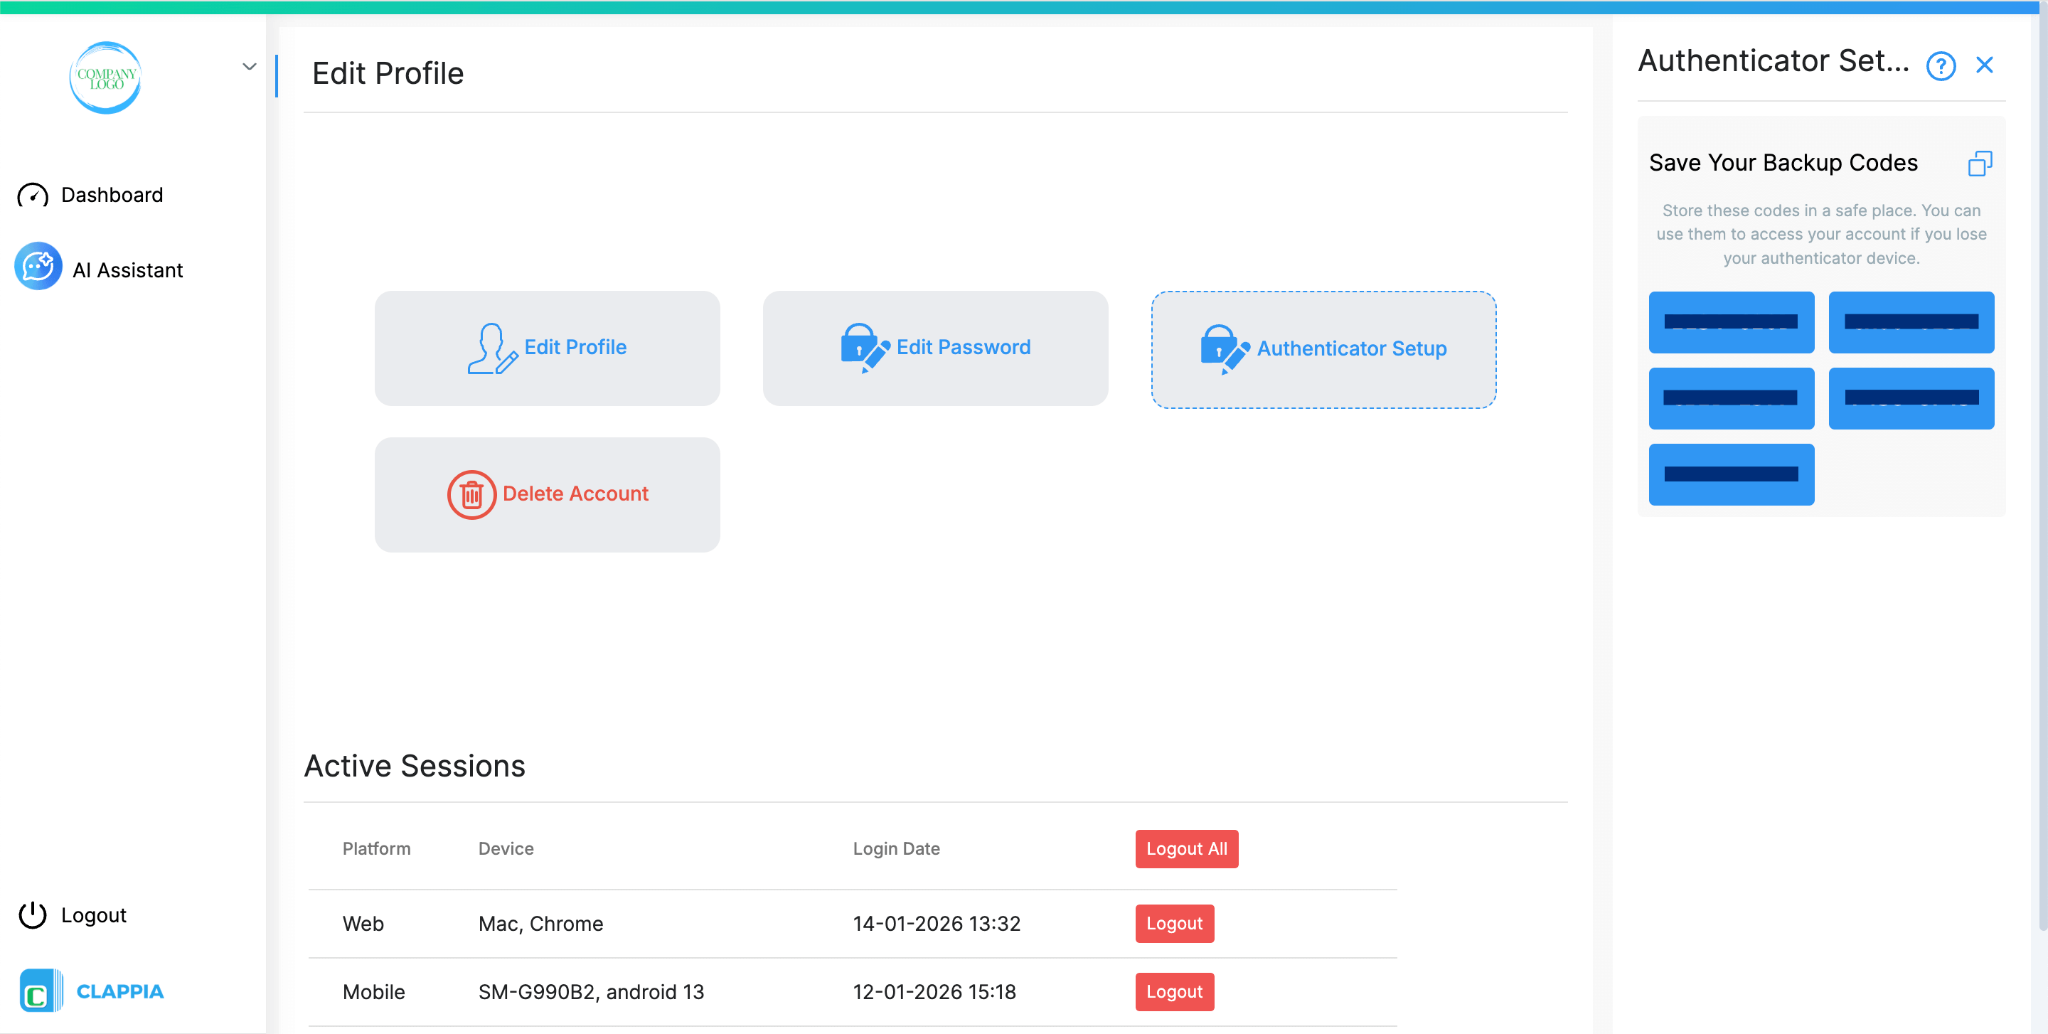Select the first backup code
Viewport: 2048px width, 1034px height.
click(1731, 322)
